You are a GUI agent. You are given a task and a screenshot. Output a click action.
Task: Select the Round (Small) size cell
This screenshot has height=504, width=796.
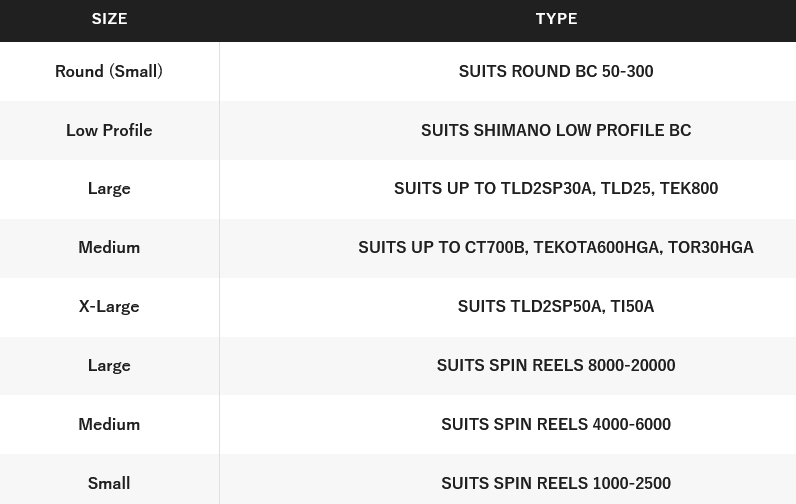pos(109,72)
